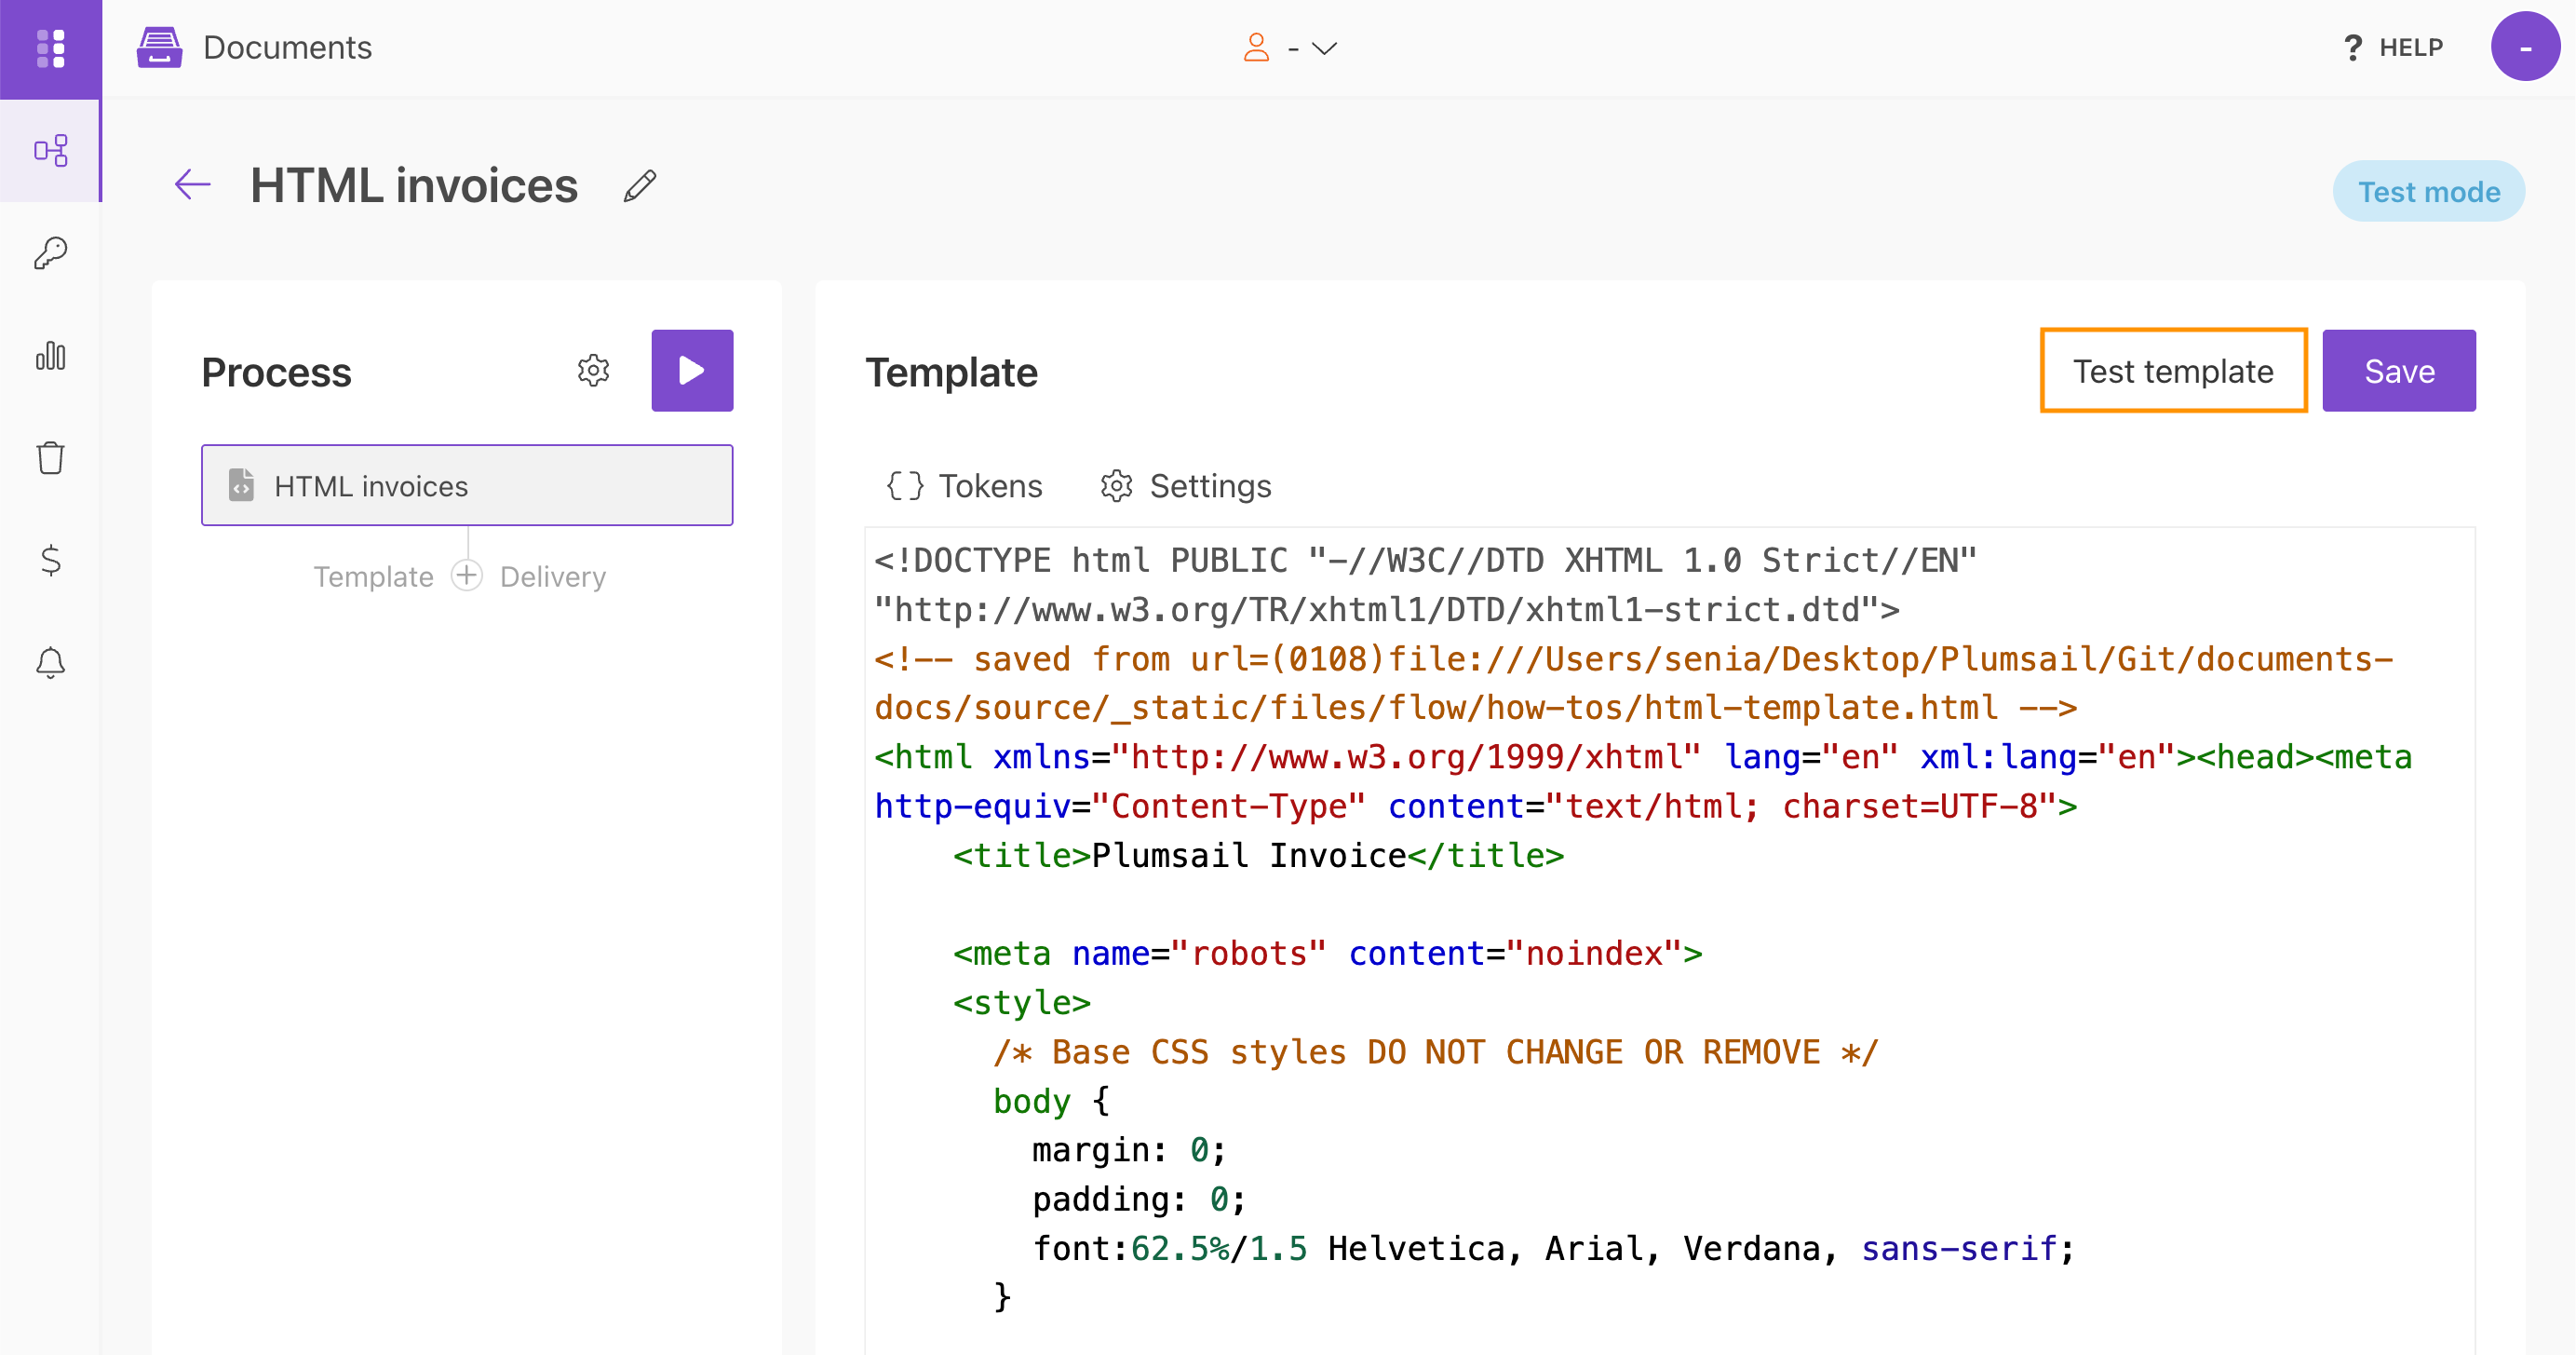The height and width of the screenshot is (1355, 2576).
Task: Click the body selector line
Action: [x=1051, y=1101]
